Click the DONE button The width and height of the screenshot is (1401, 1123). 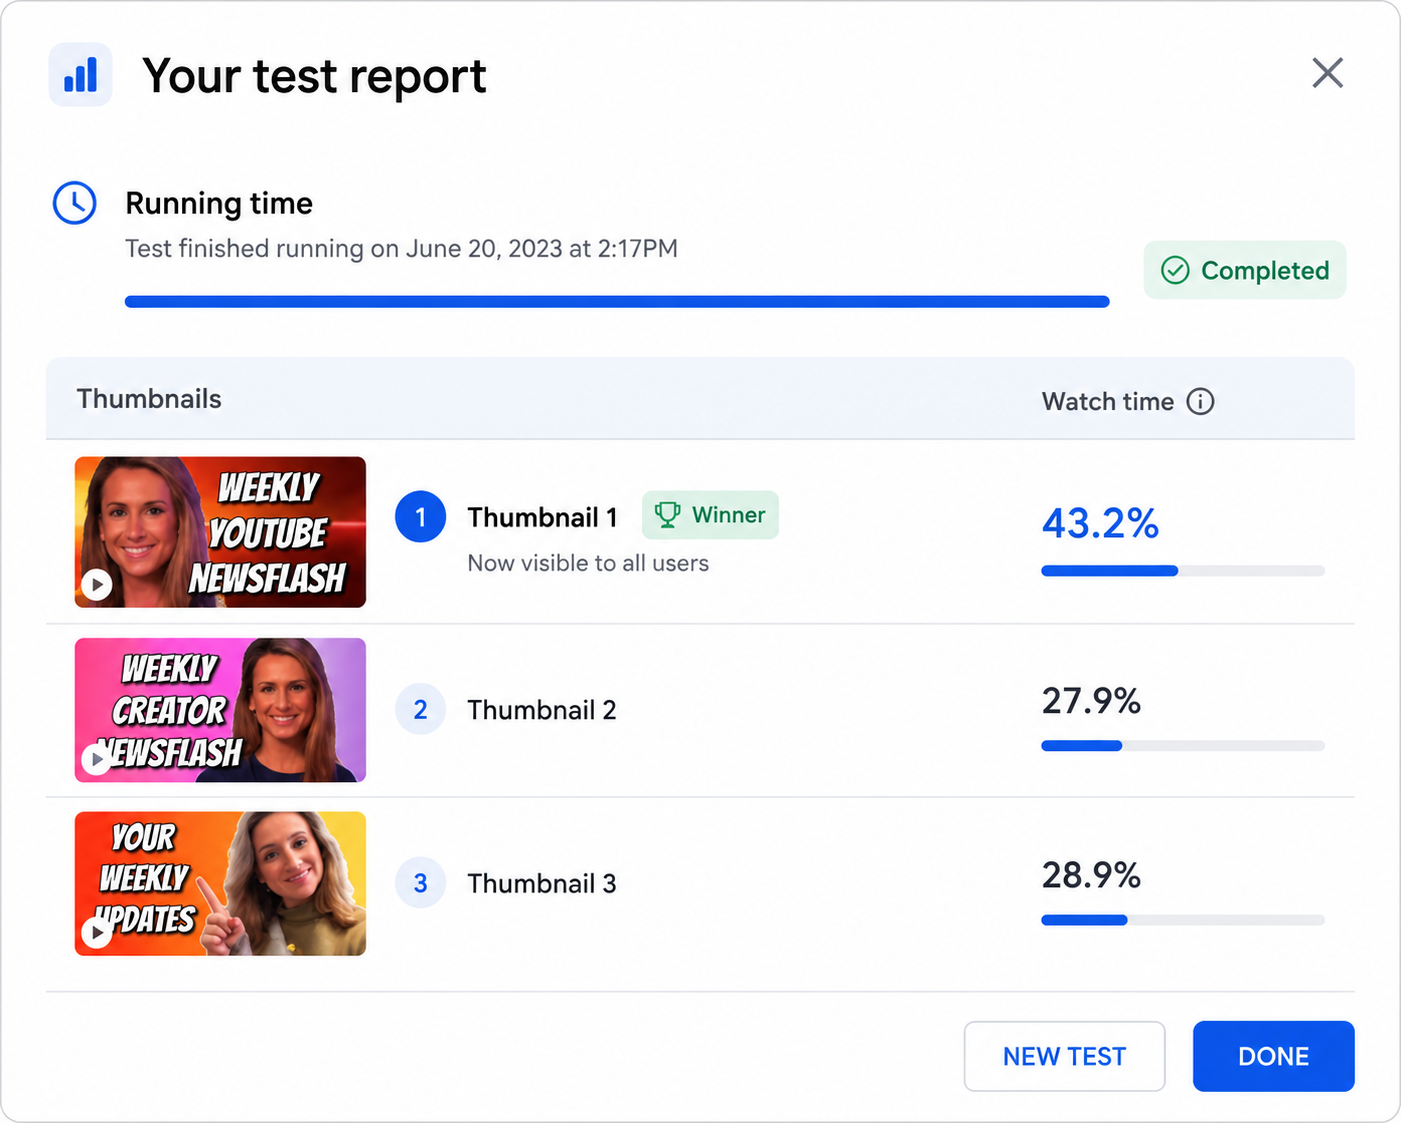[x=1273, y=1056]
